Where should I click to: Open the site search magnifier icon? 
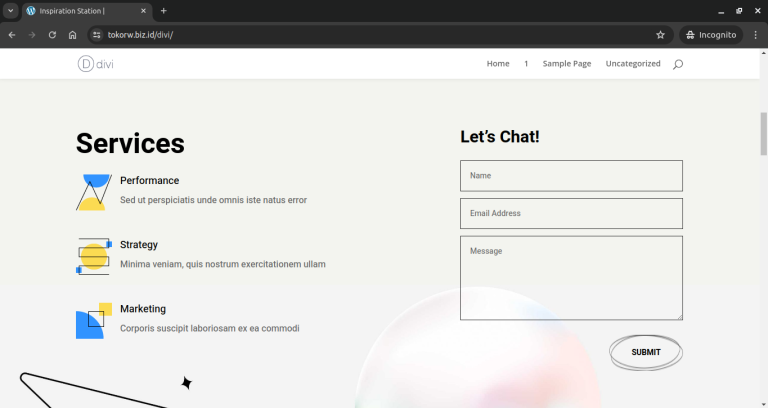click(x=678, y=64)
